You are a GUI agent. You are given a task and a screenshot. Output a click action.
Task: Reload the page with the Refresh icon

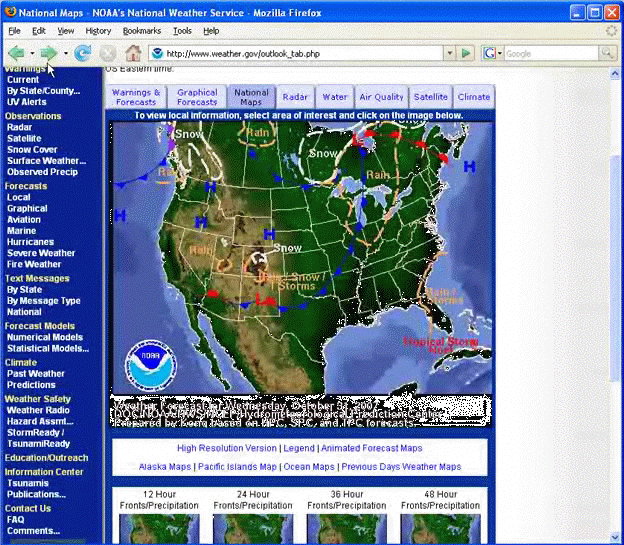(x=83, y=53)
